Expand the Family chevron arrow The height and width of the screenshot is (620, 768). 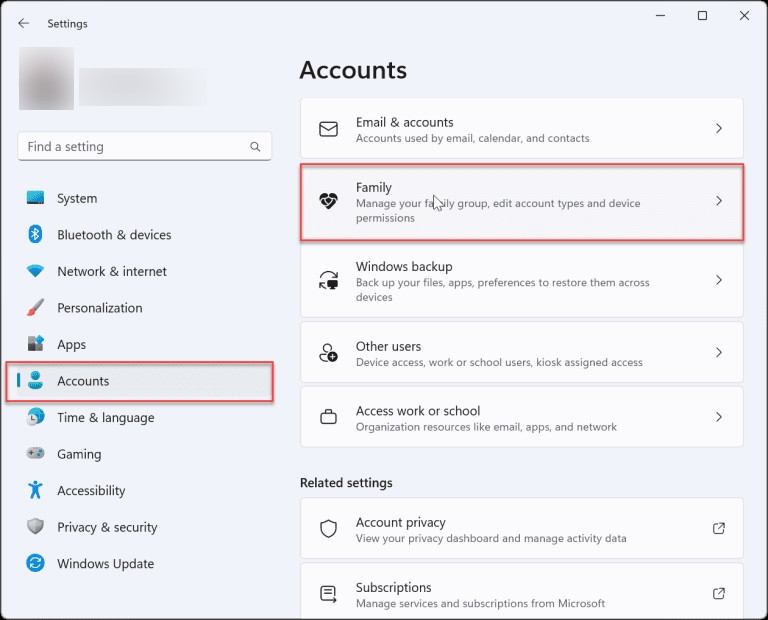719,201
